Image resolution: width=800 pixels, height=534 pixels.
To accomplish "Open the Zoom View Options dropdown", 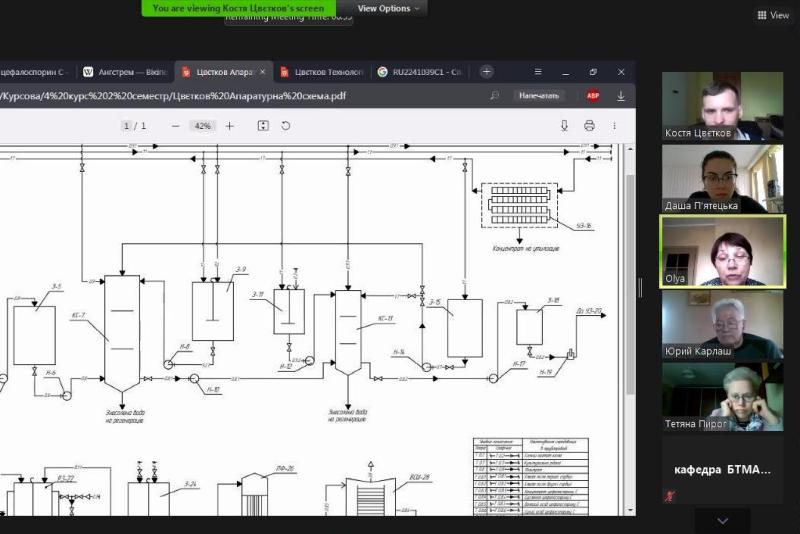I will (x=389, y=8).
